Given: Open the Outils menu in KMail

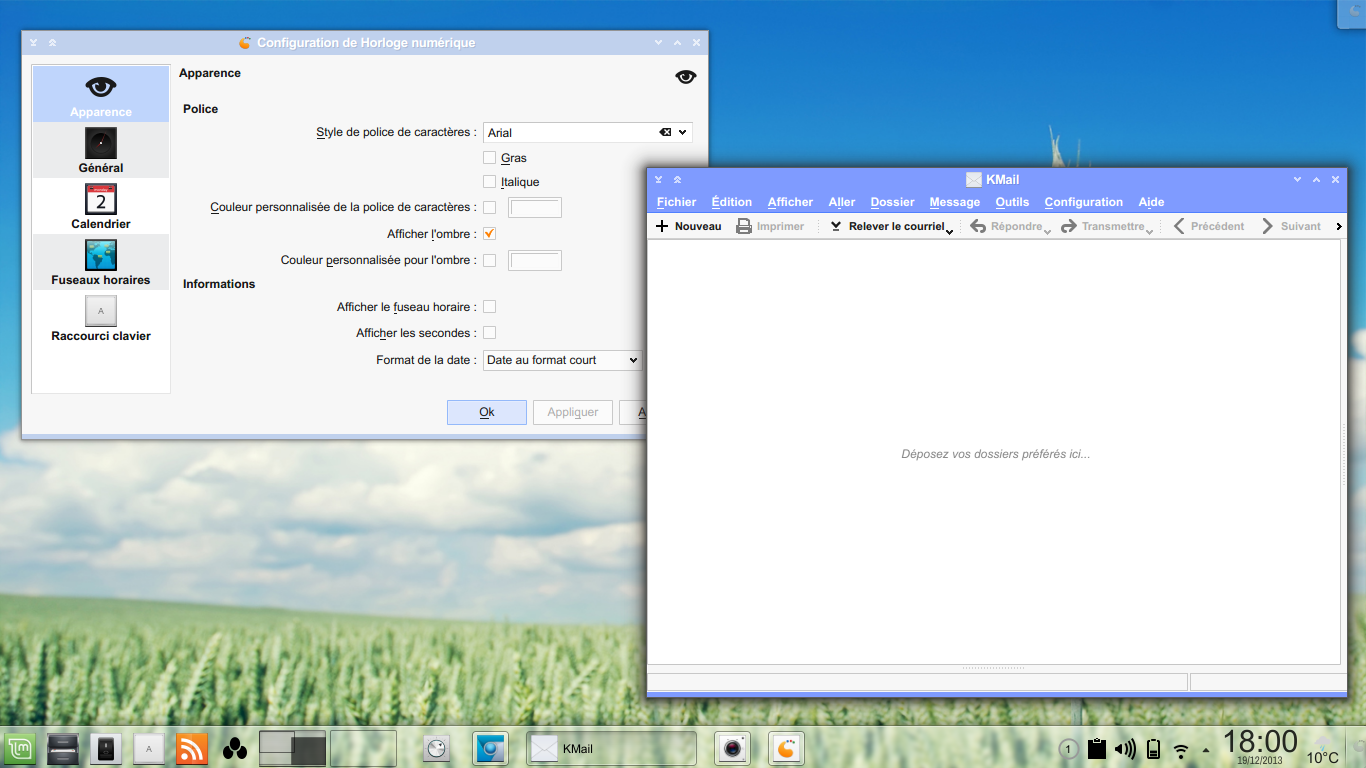Looking at the screenshot, I should point(1012,202).
